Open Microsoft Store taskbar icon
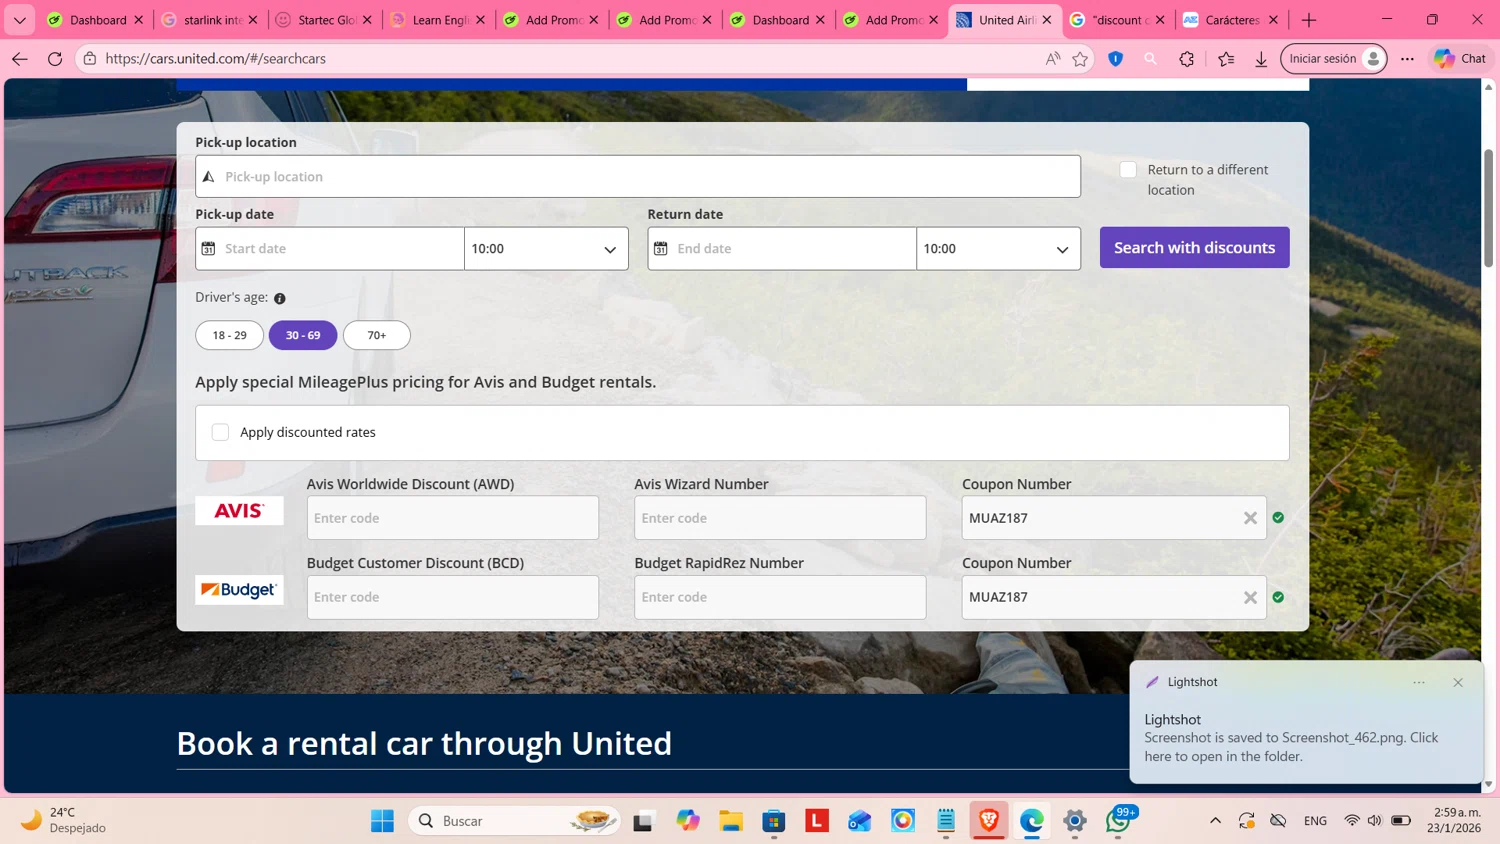 point(774,821)
